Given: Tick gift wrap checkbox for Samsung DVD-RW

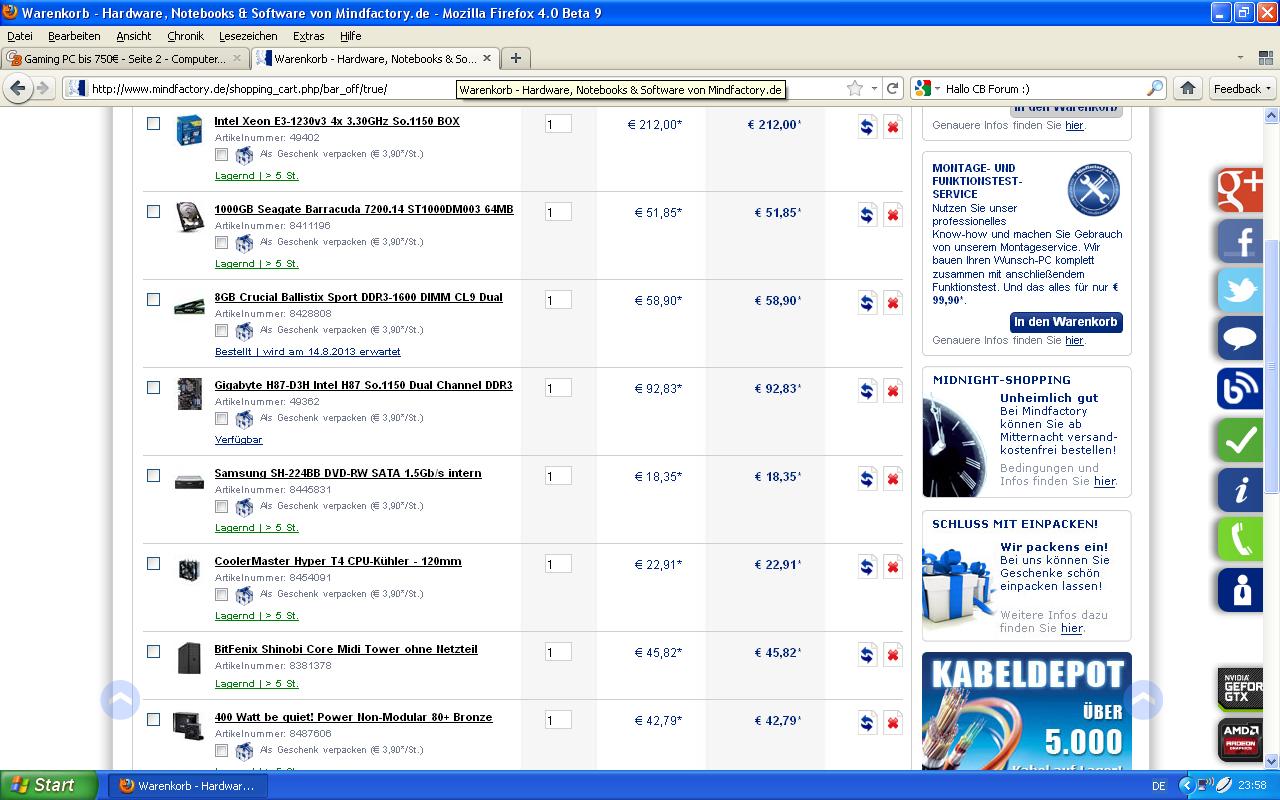Looking at the screenshot, I should coord(221,506).
